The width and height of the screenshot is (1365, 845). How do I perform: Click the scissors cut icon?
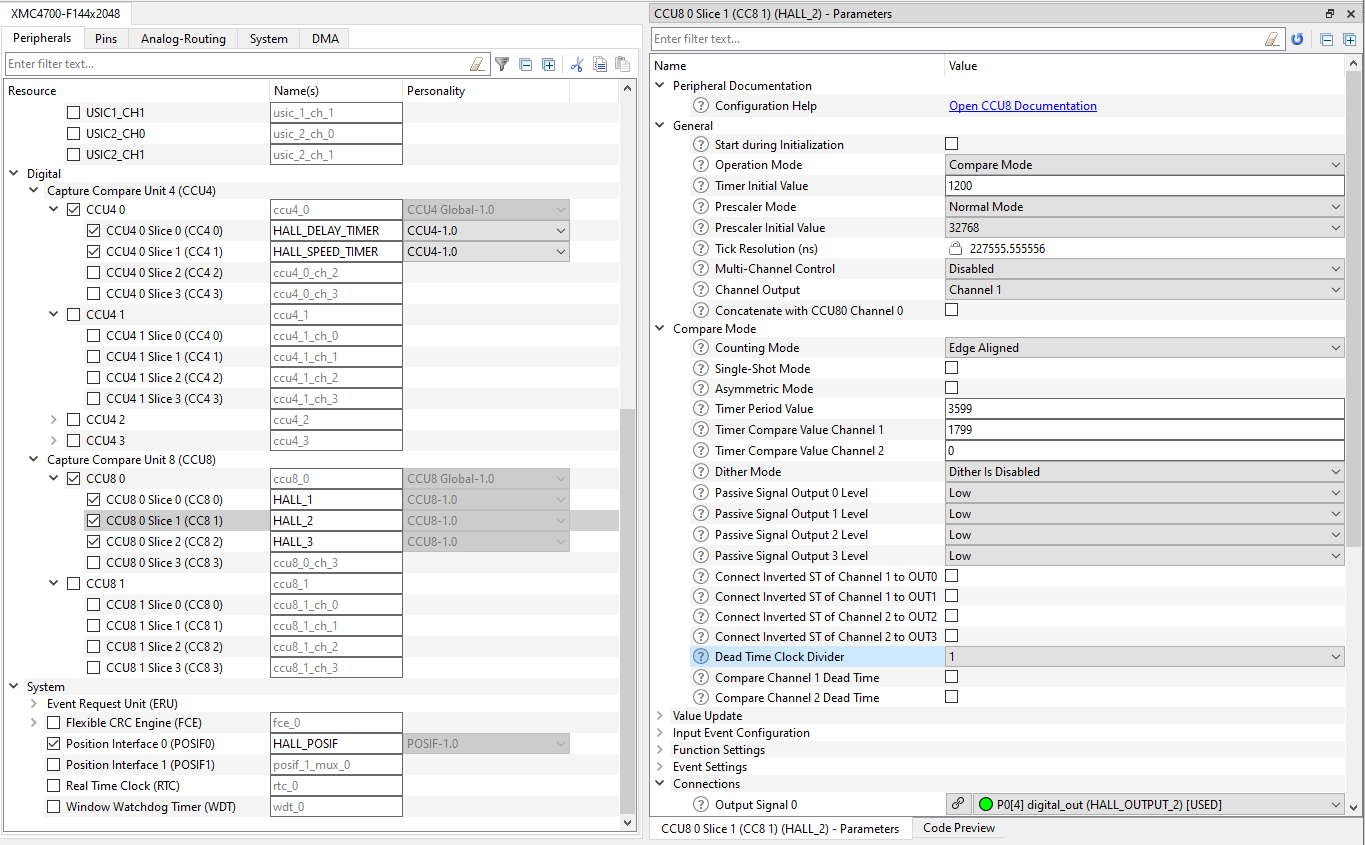click(x=577, y=64)
